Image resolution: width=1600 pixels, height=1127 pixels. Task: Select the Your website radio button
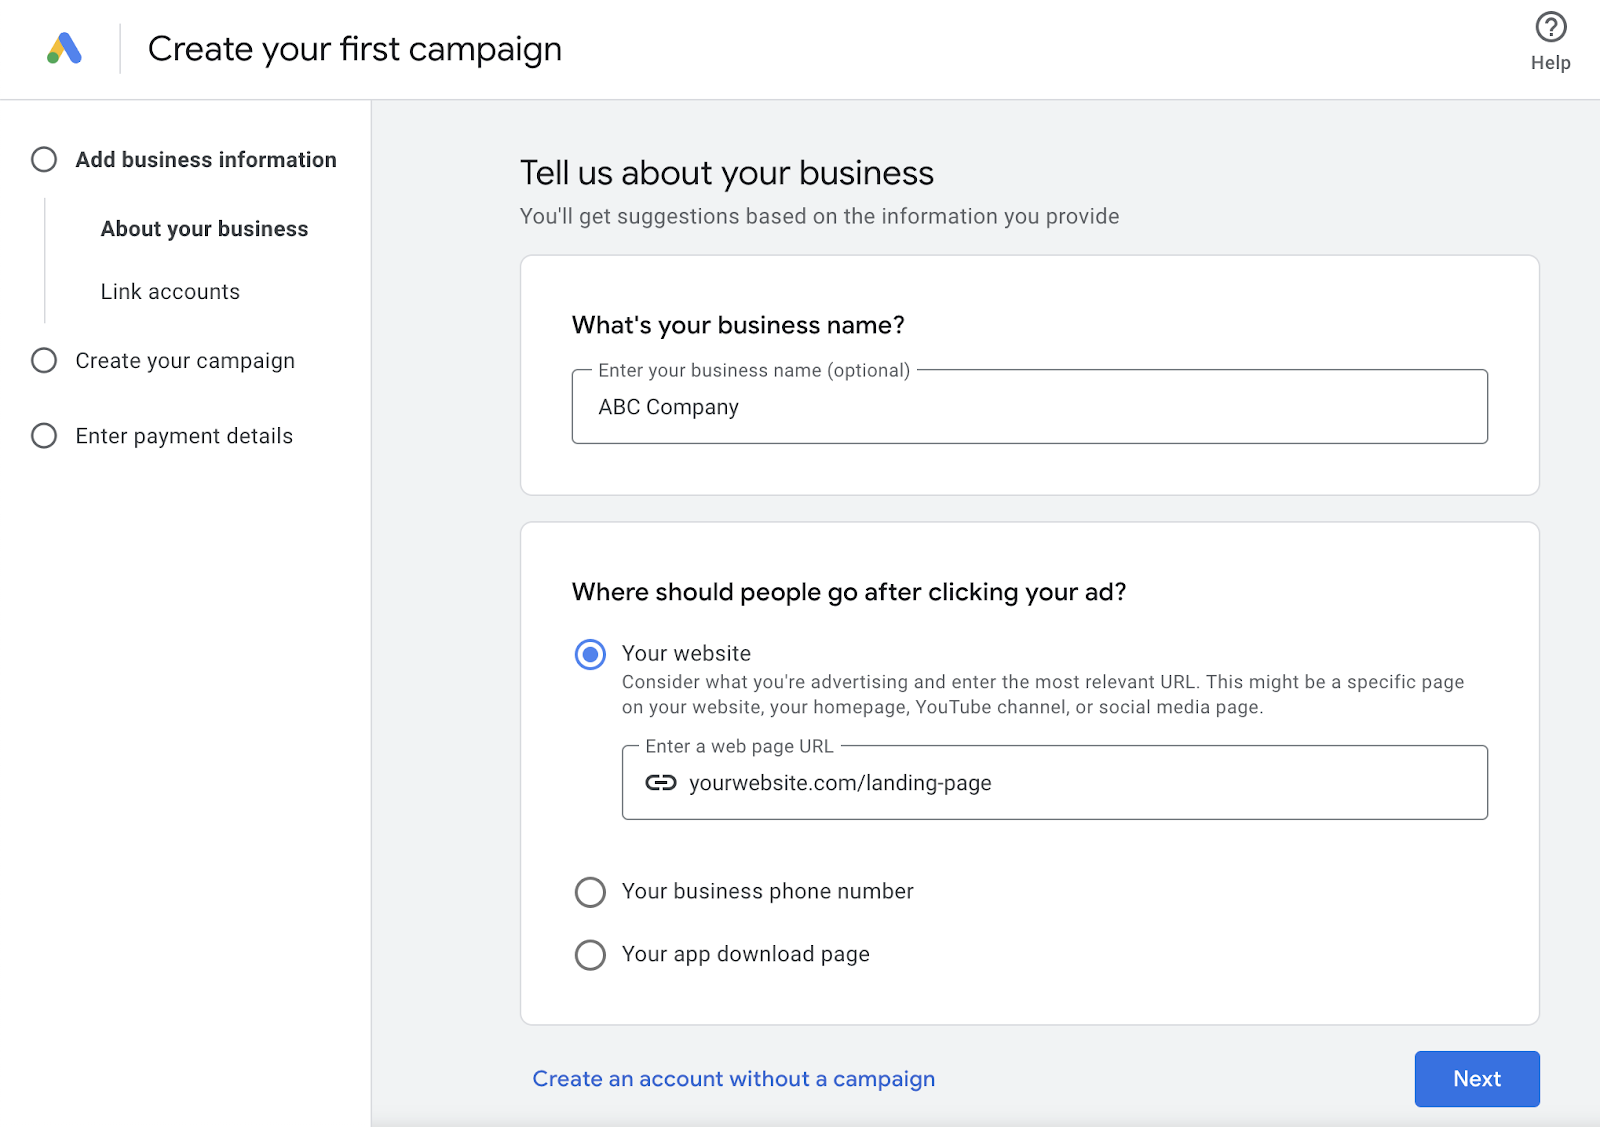click(x=590, y=654)
